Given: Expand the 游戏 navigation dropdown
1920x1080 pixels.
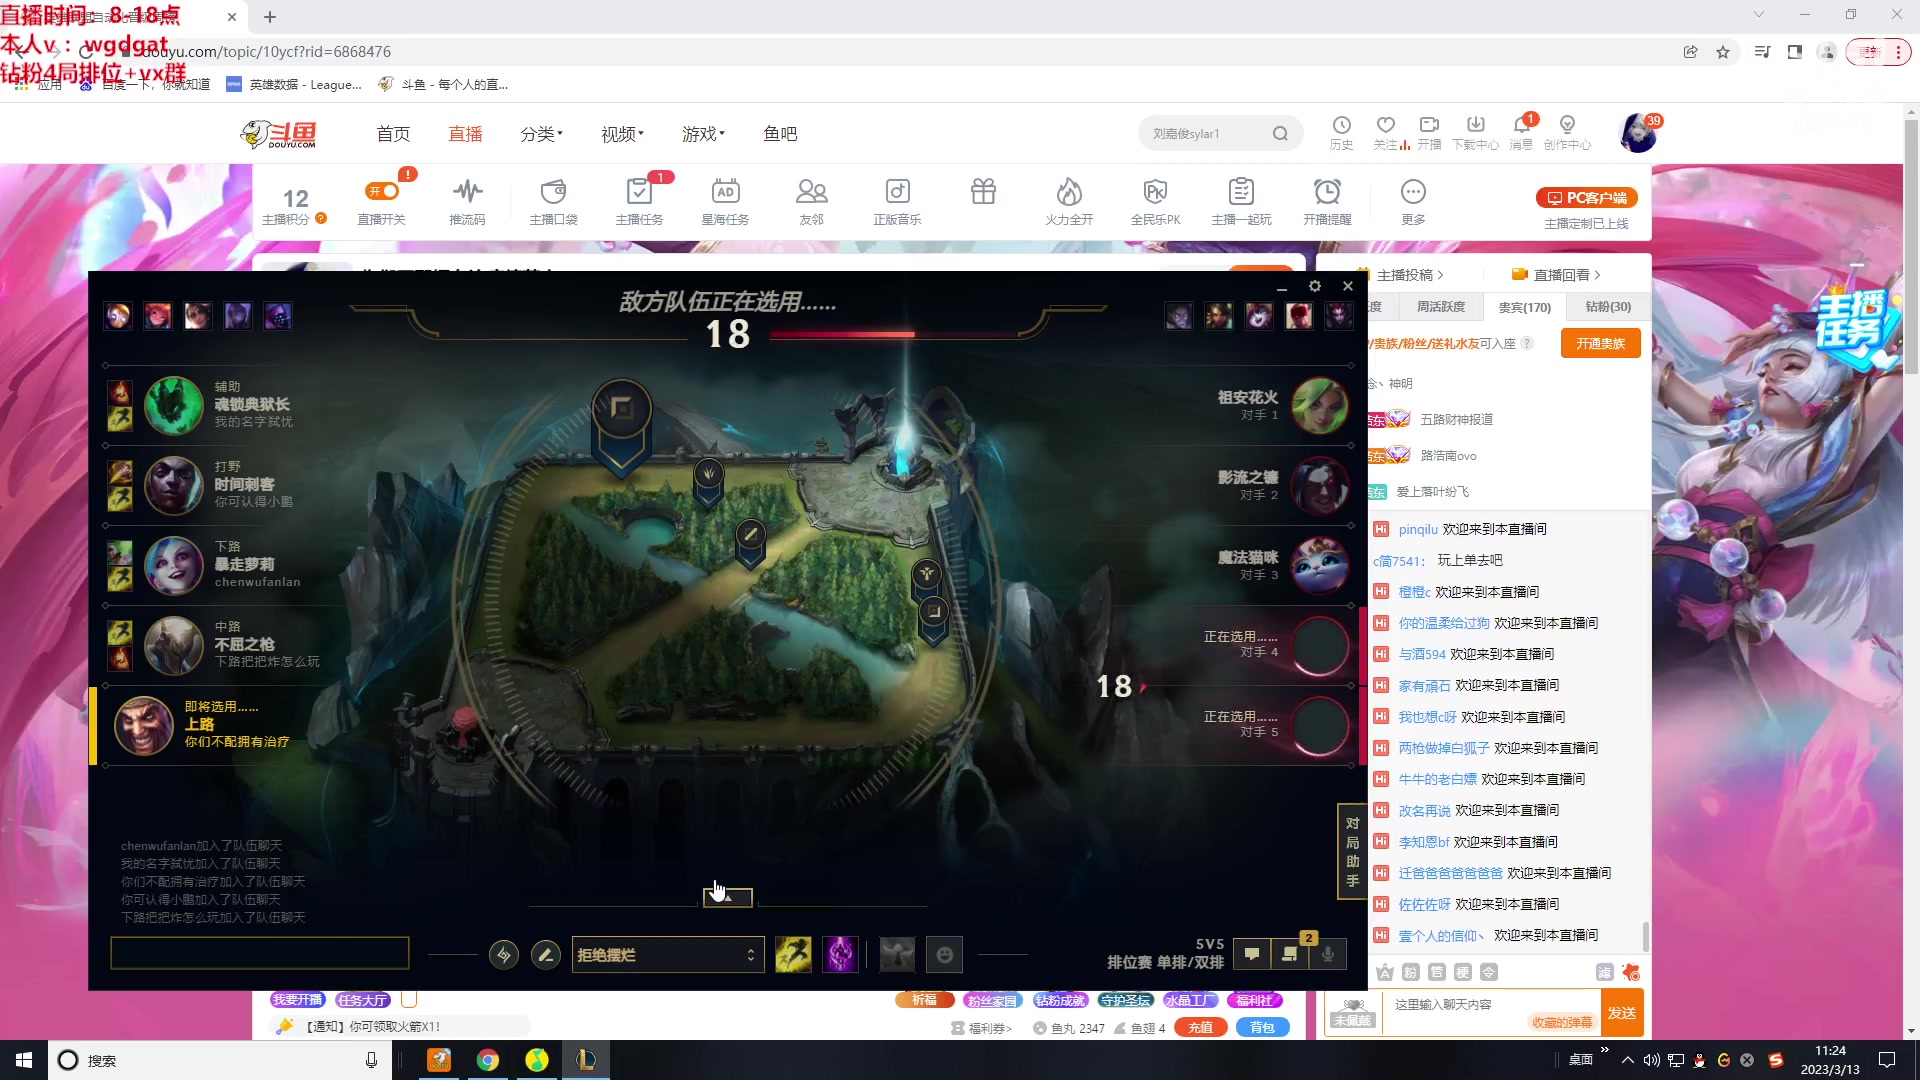Looking at the screenshot, I should [x=703, y=134].
